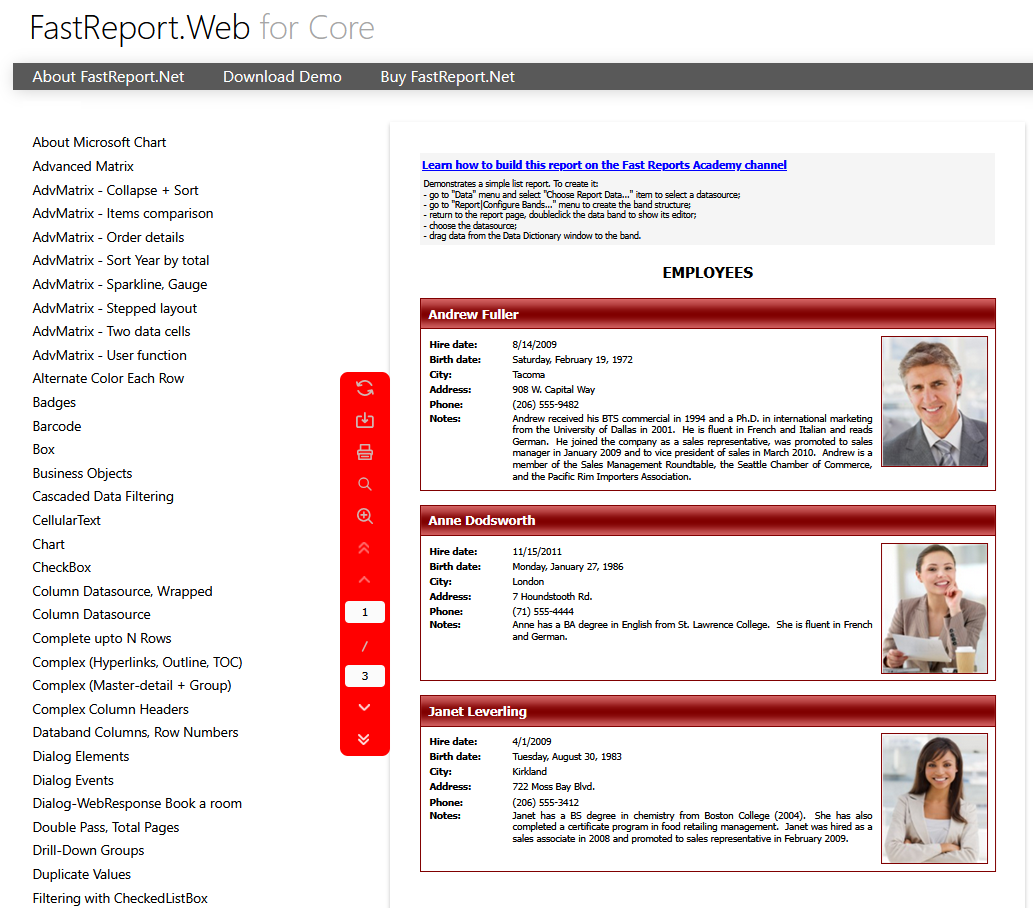Image resolution: width=1033 pixels, height=908 pixels.
Task: Click the refresh report icon in red toolbar
Action: 364,388
